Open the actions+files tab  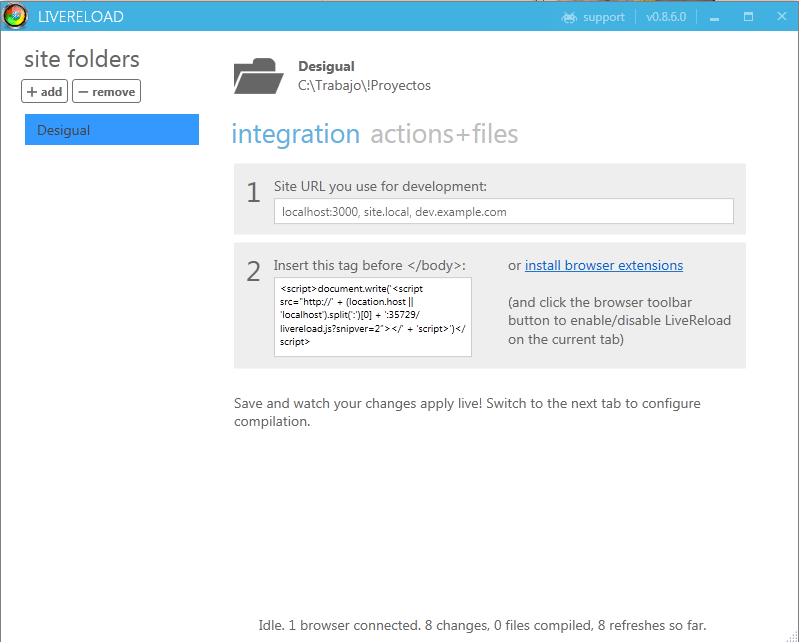point(444,134)
